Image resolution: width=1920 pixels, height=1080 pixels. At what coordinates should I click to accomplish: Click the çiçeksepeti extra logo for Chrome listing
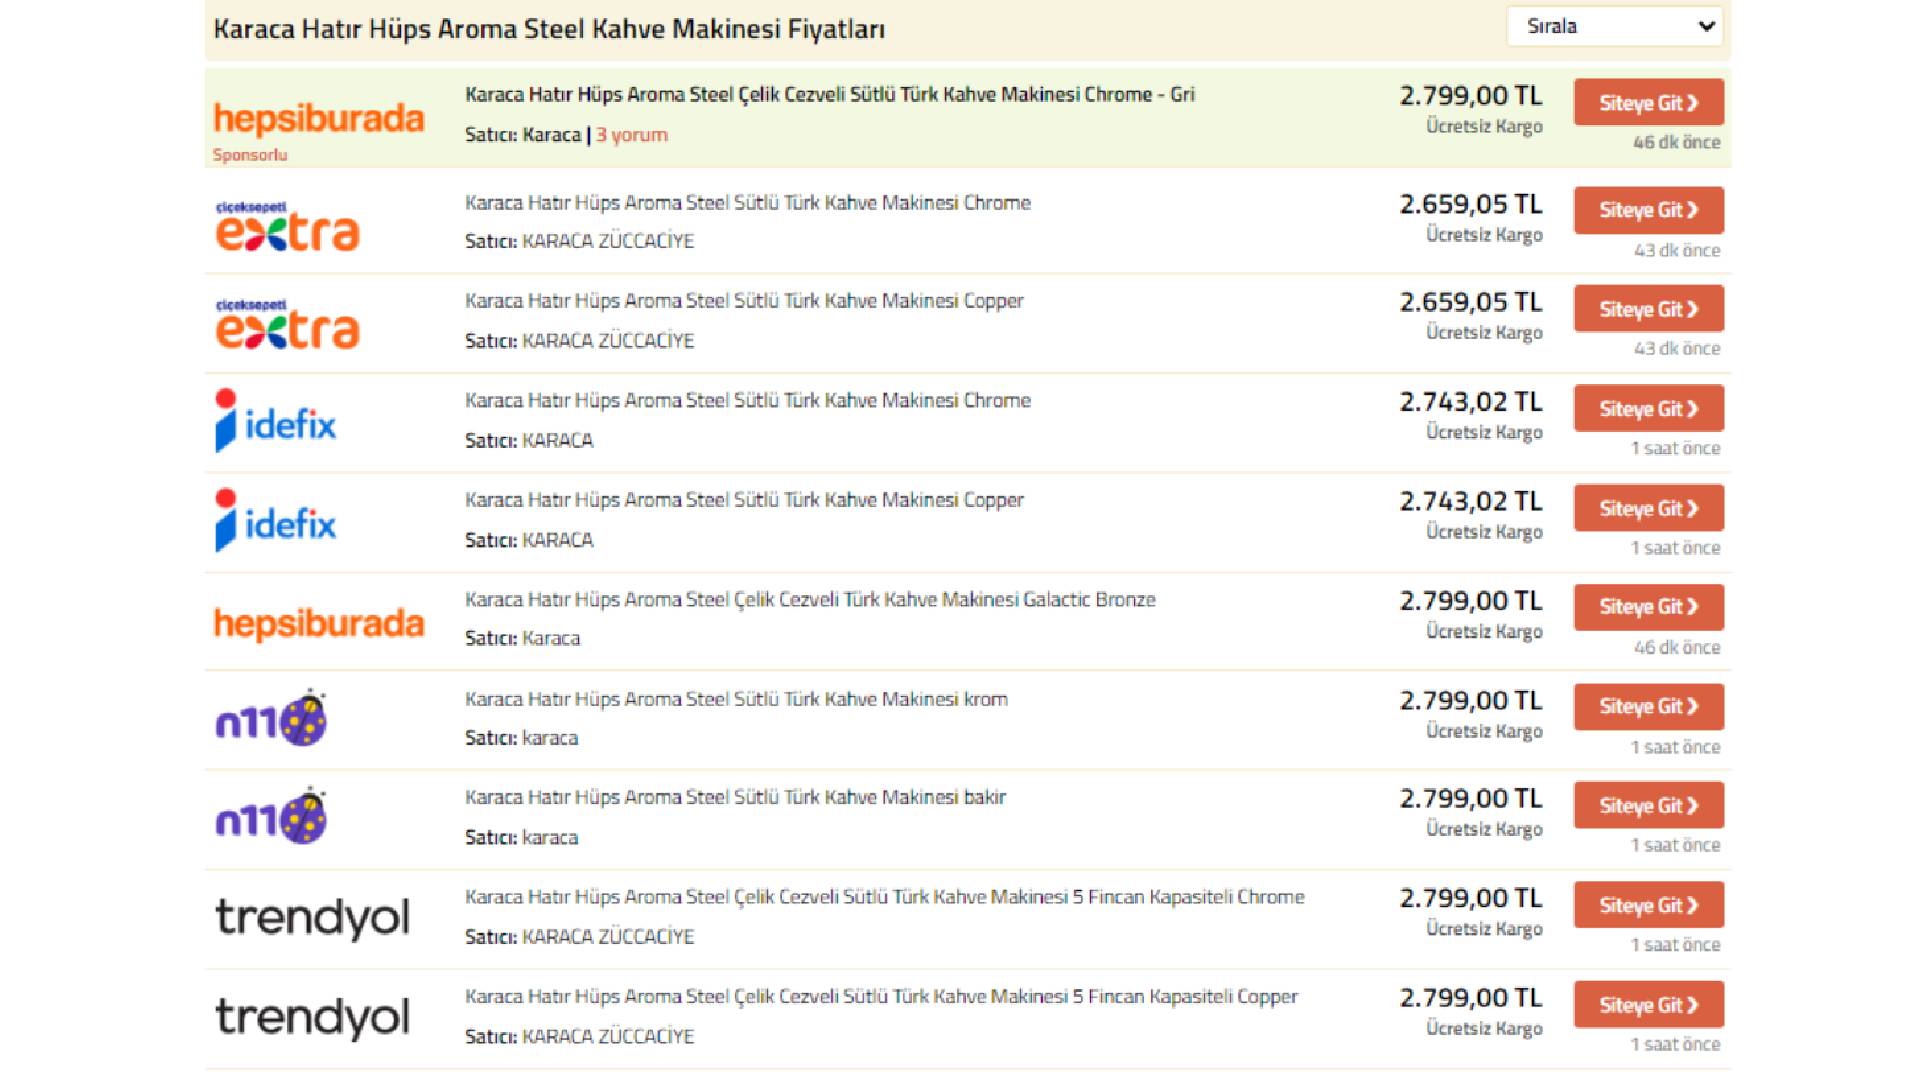pos(287,226)
